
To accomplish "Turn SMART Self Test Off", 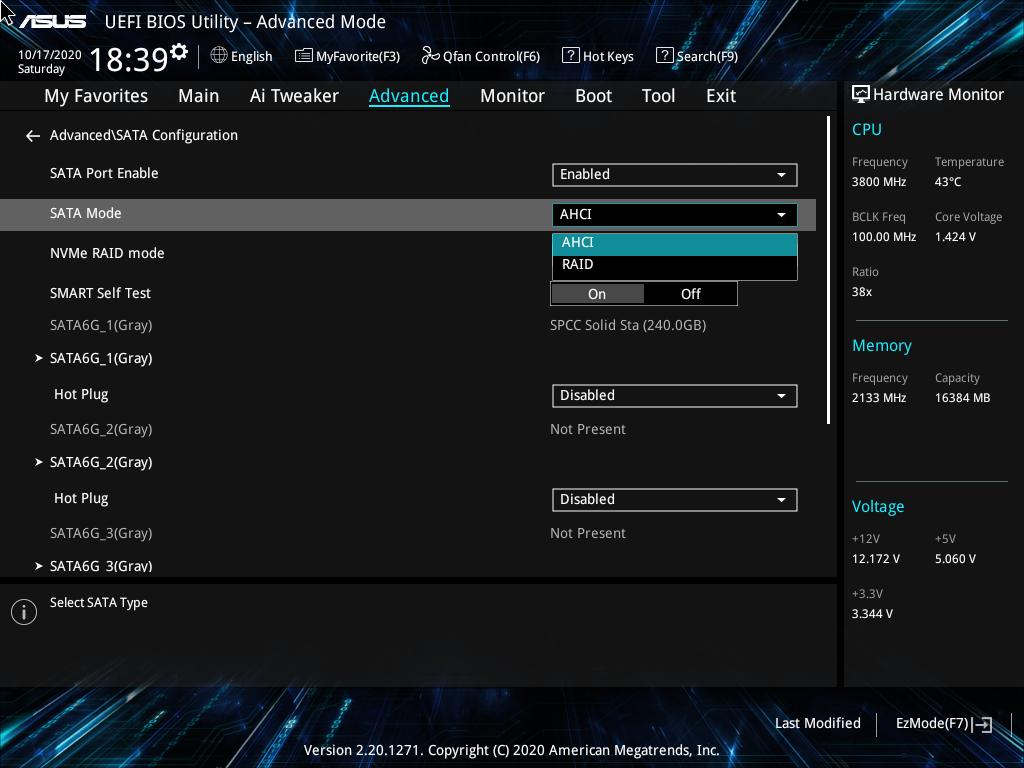I will point(690,294).
